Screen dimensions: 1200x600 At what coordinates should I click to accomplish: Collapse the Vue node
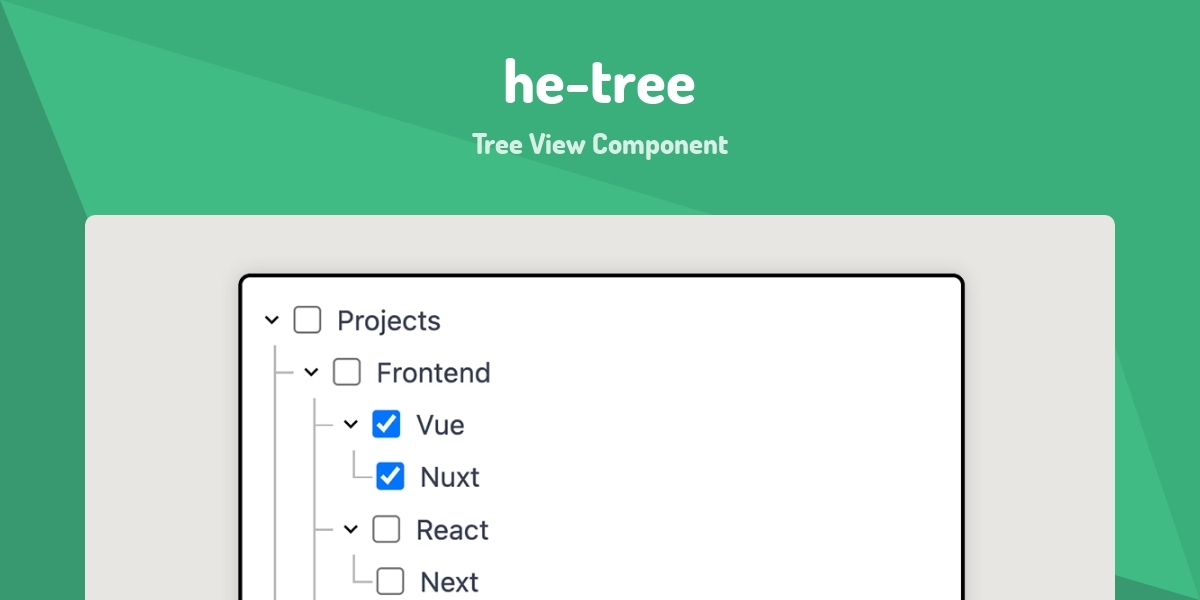[x=352, y=424]
